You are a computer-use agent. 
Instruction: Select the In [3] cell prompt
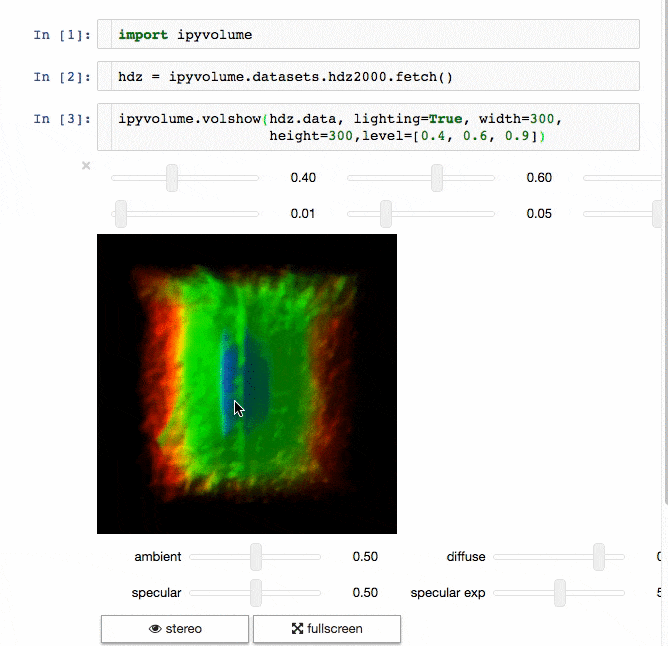click(x=62, y=119)
